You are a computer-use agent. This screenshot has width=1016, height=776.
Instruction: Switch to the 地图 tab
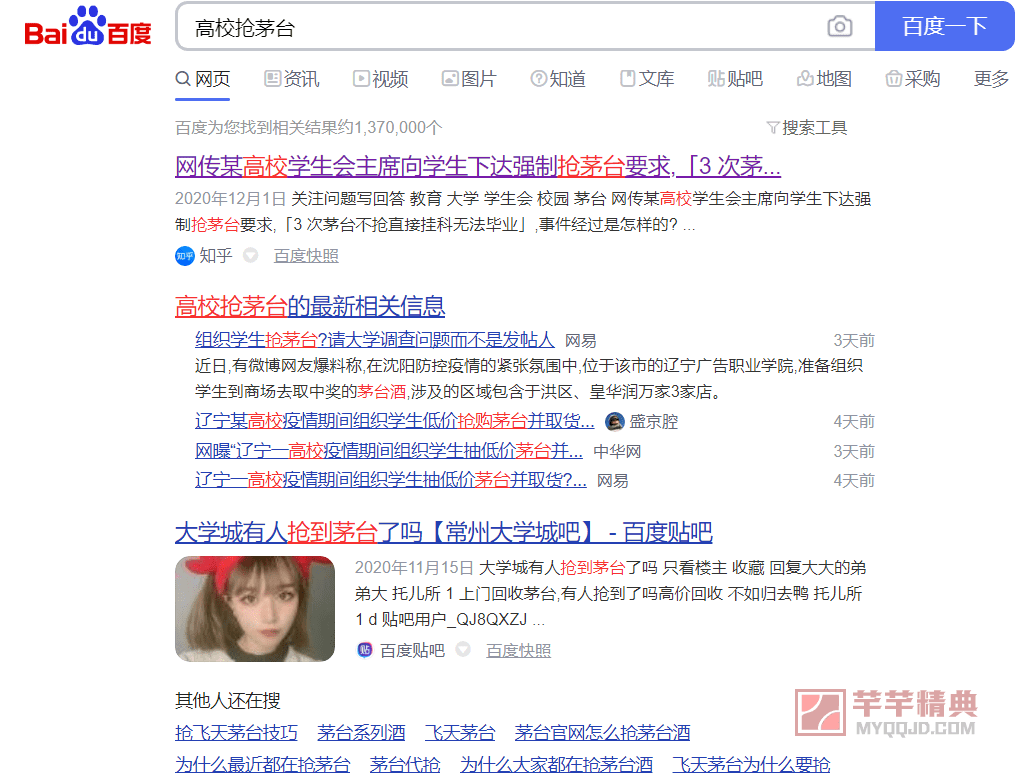(x=824, y=79)
